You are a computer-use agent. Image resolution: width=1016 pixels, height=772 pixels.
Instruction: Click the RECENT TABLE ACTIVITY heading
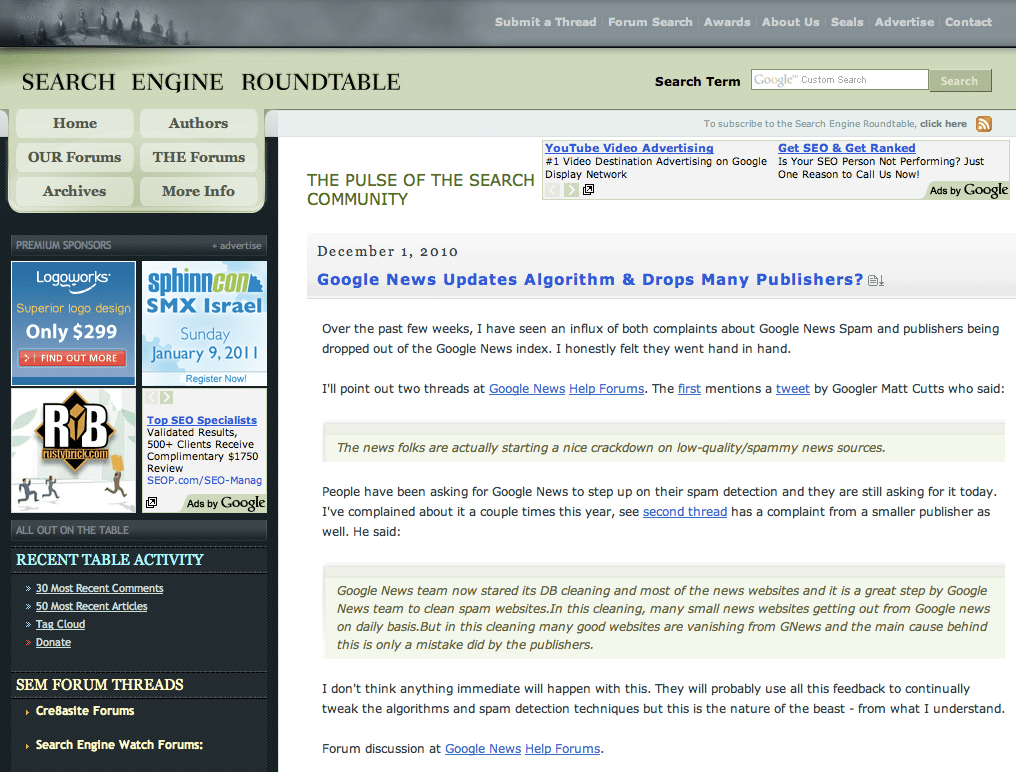click(110, 560)
